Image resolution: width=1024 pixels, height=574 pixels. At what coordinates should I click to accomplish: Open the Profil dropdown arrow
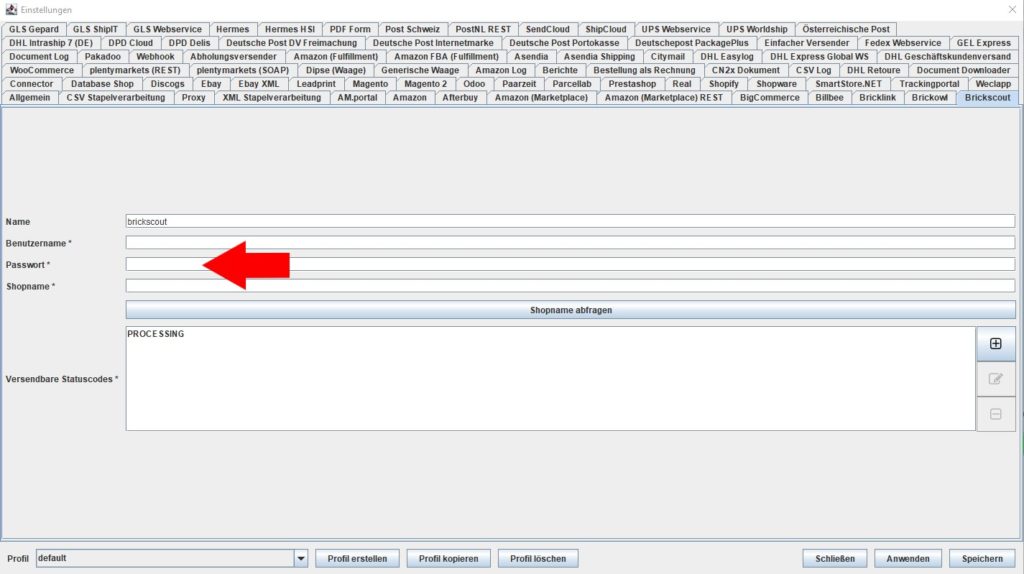(x=300, y=558)
